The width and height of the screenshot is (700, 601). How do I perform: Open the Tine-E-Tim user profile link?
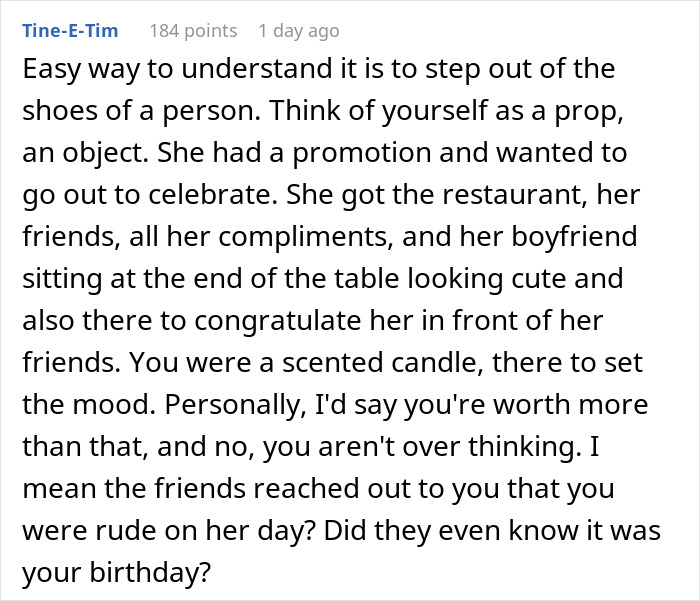pos(69,31)
